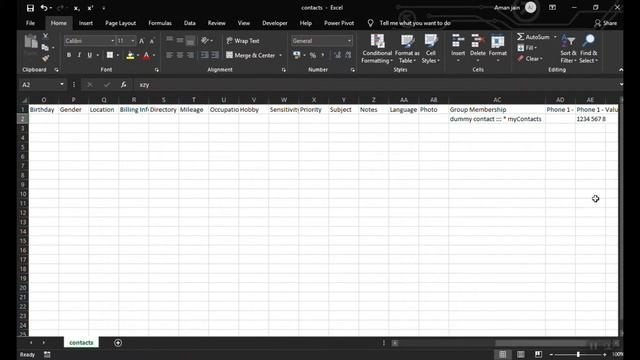This screenshot has width=640, height=360.
Task: Activate the Format Painter brush
Action: tap(45, 58)
